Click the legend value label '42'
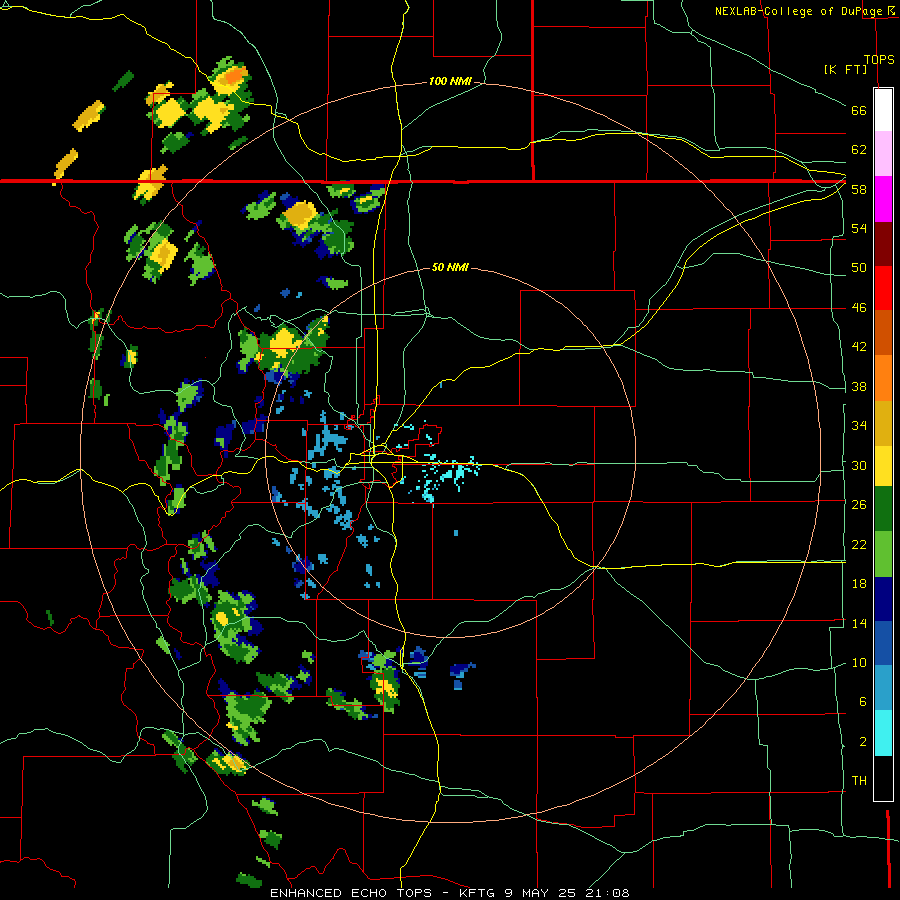The image size is (900, 900). click(x=859, y=347)
